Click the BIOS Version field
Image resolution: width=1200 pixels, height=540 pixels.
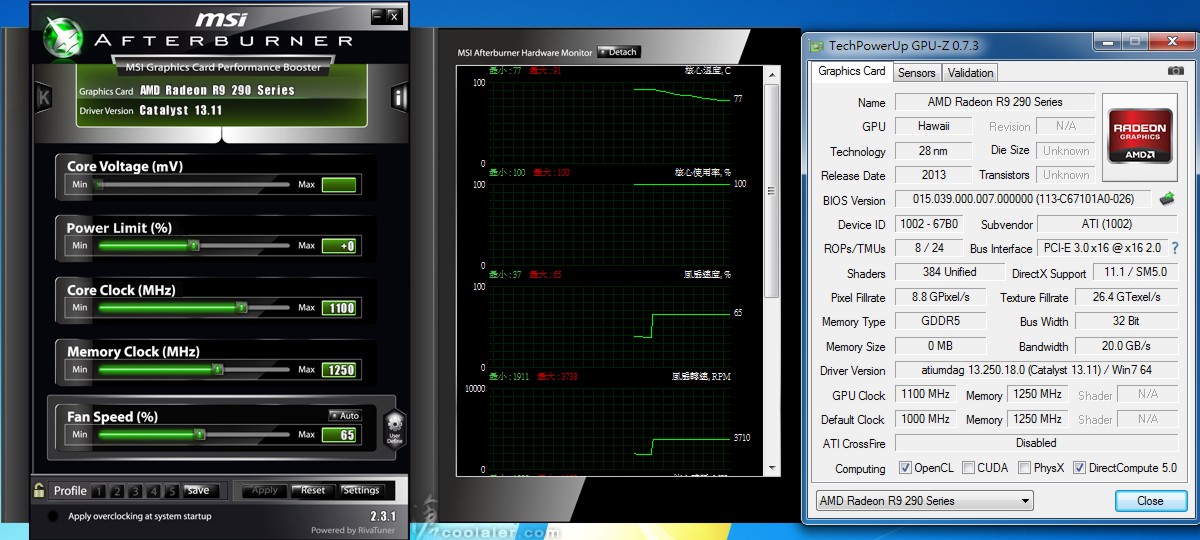point(1022,200)
